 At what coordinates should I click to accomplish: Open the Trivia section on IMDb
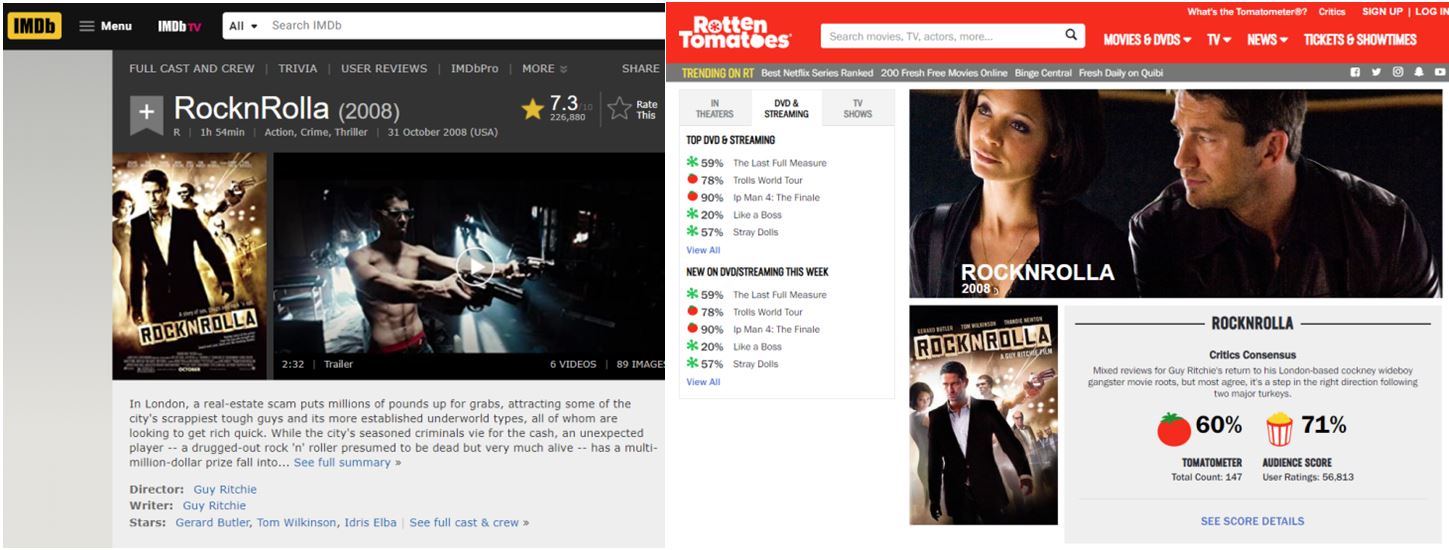(x=298, y=69)
